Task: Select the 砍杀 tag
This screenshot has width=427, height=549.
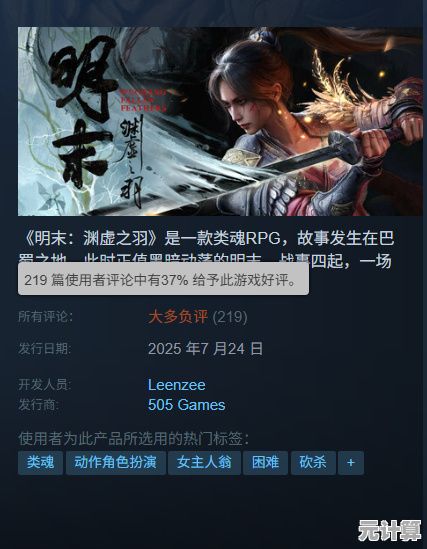Action: tap(313, 463)
